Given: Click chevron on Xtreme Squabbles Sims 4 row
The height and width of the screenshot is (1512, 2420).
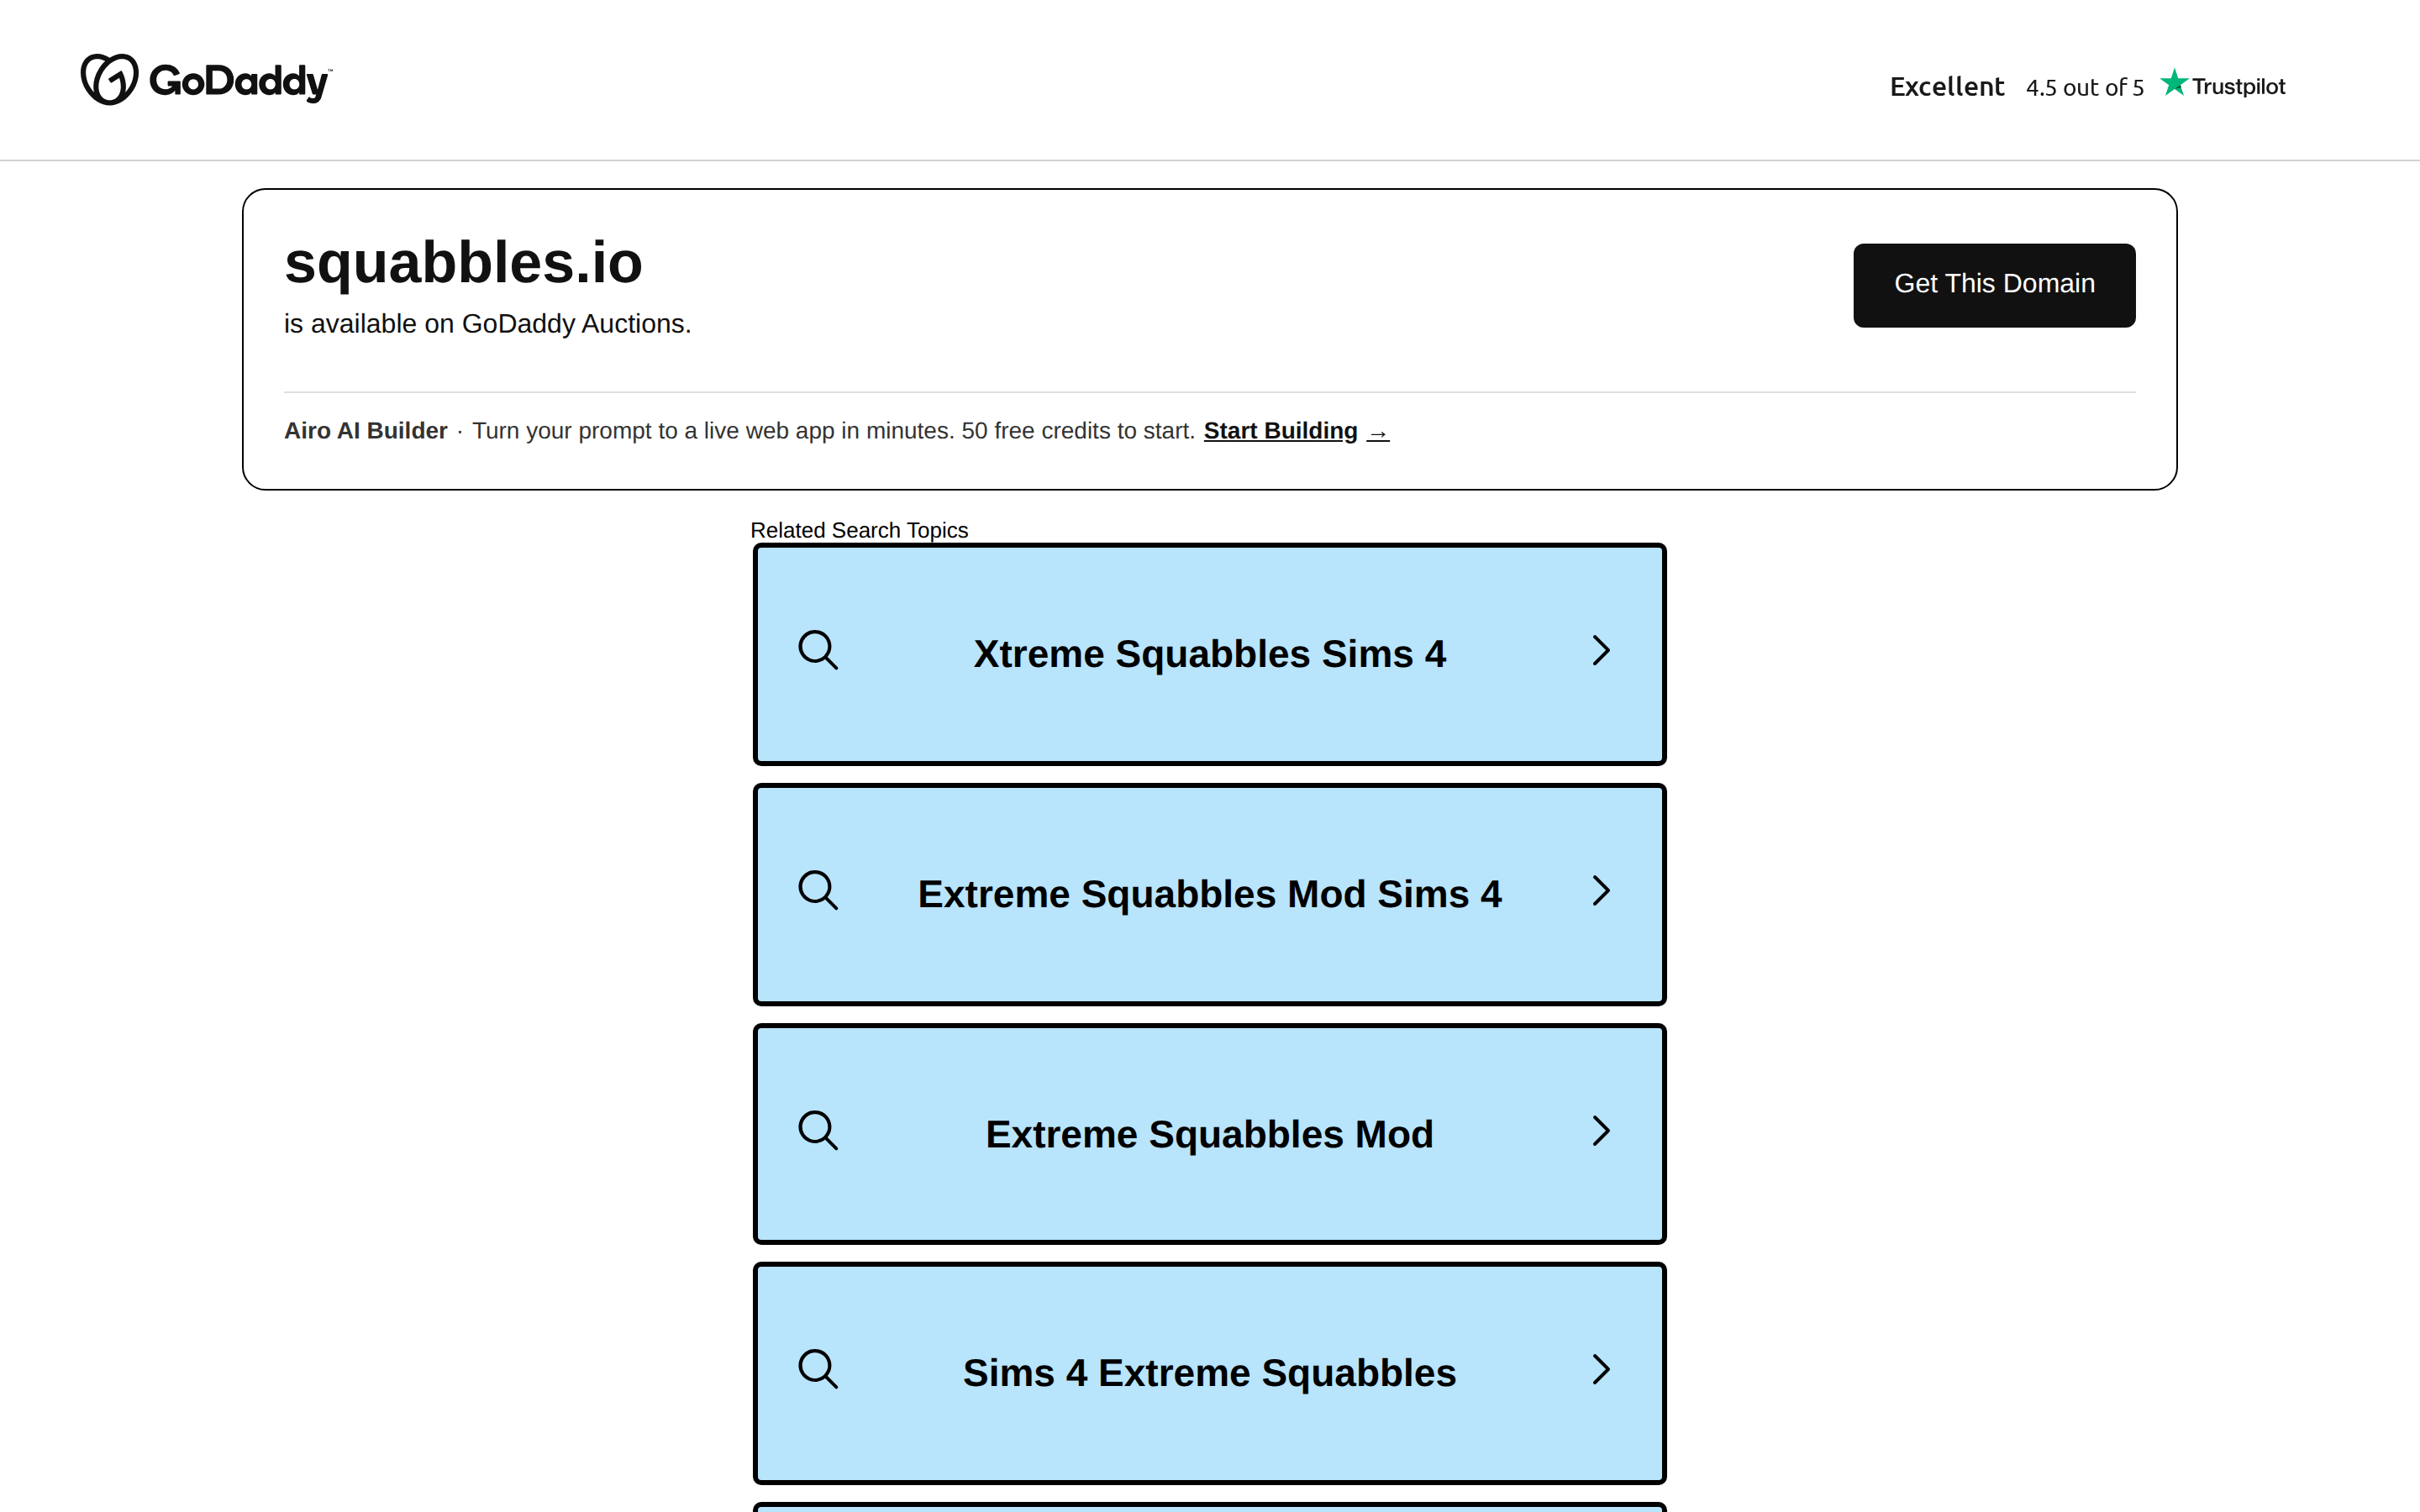Looking at the screenshot, I should 1601,651.
